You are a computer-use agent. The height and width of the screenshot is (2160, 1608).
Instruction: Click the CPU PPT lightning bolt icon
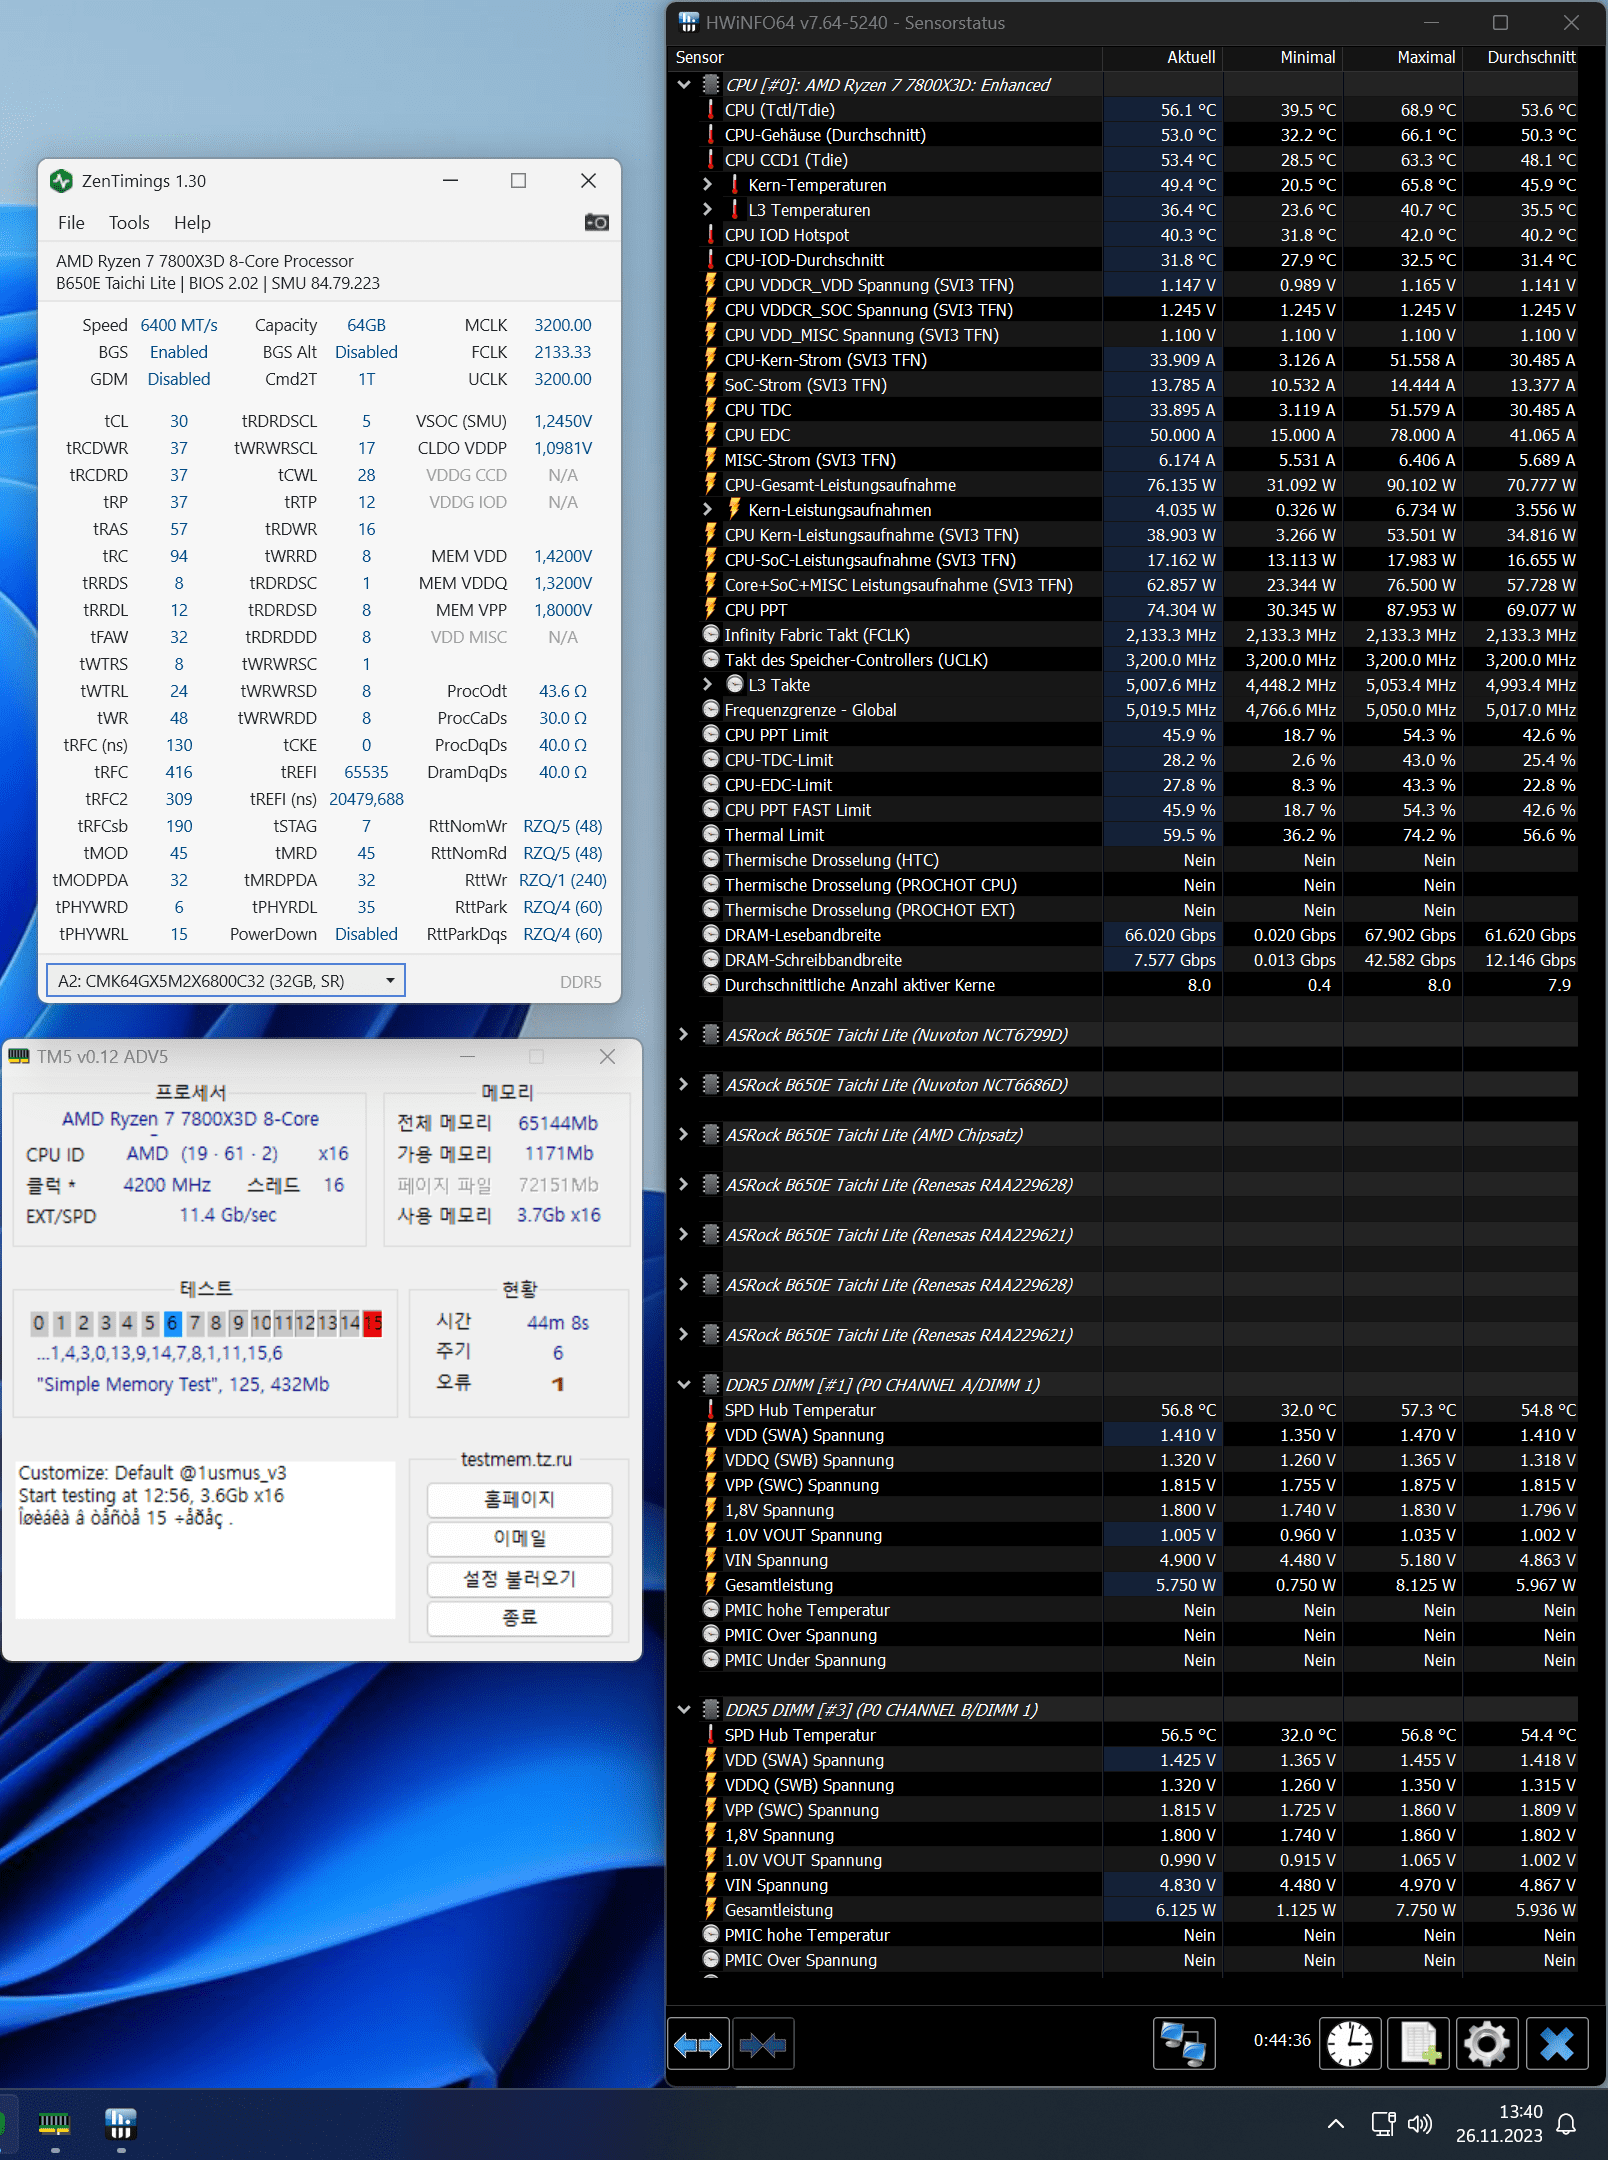[711, 610]
